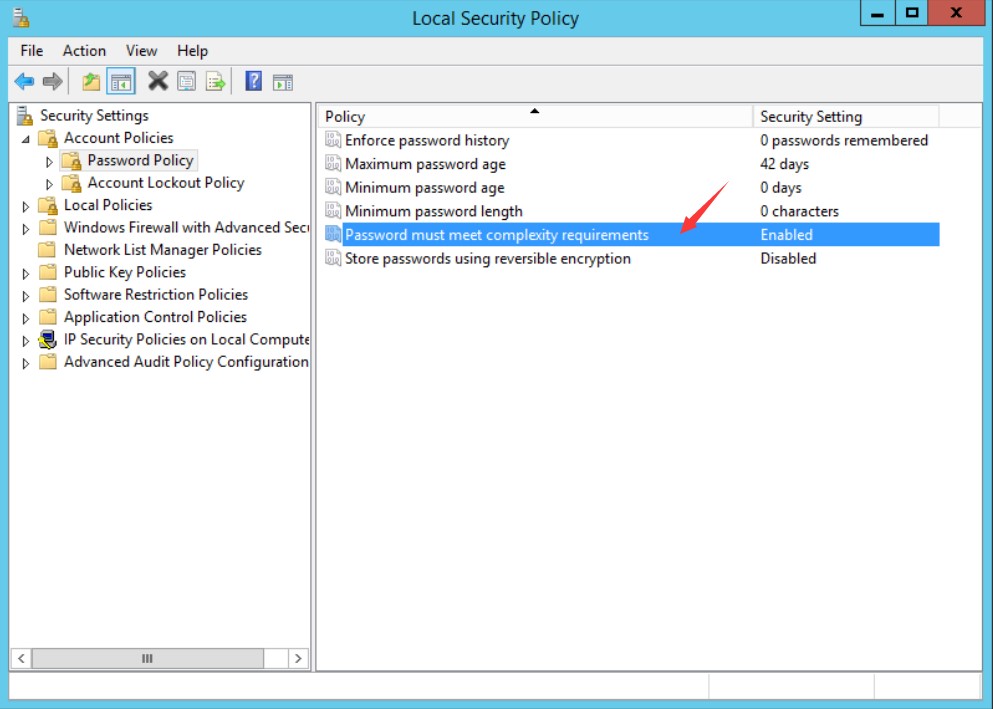Select Software Restriction Policies folder

click(155, 295)
